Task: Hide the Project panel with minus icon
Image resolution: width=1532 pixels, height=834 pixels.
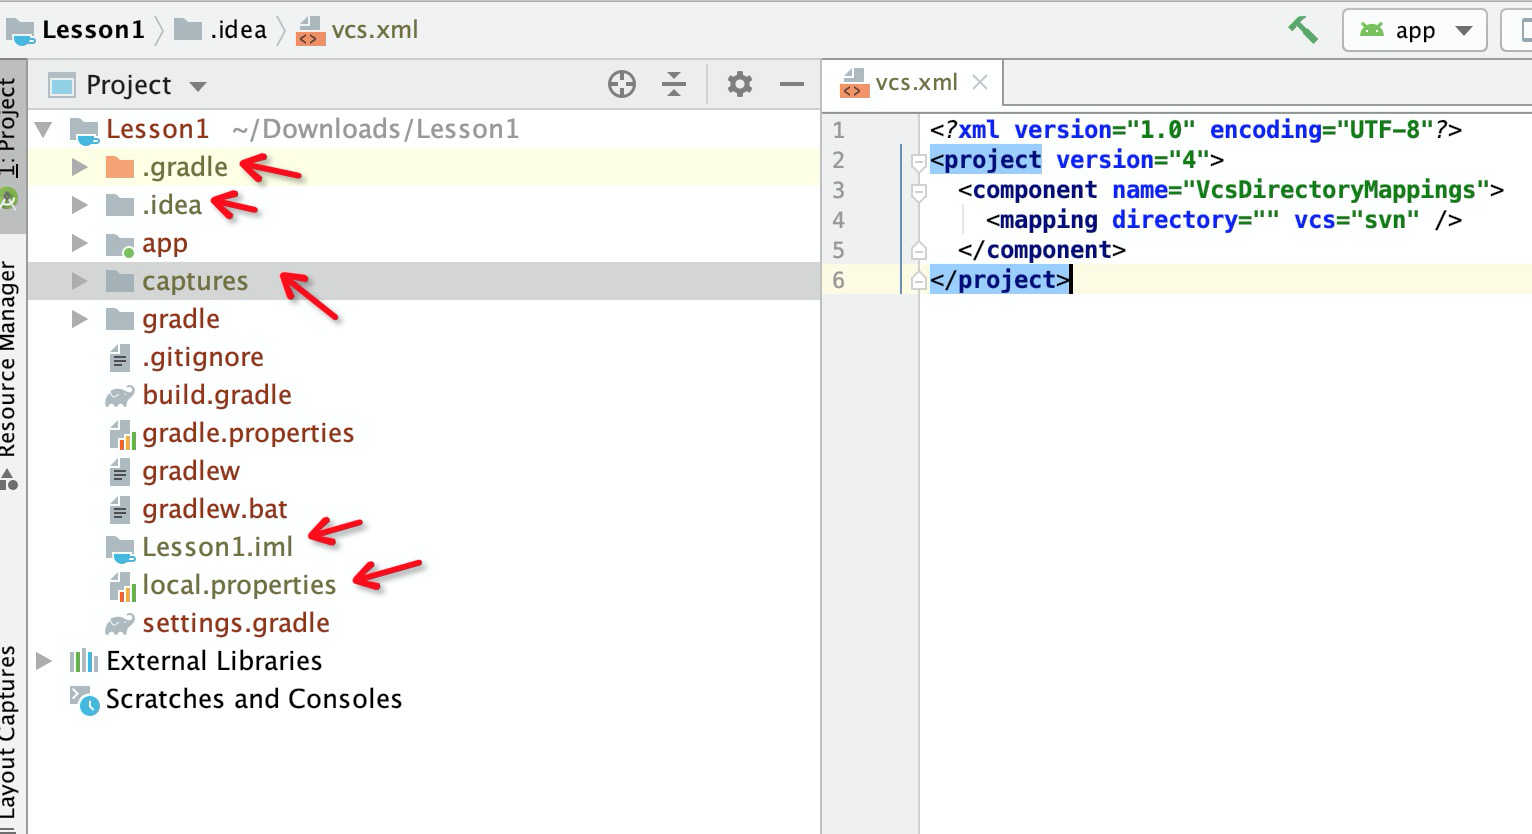Action: [791, 84]
